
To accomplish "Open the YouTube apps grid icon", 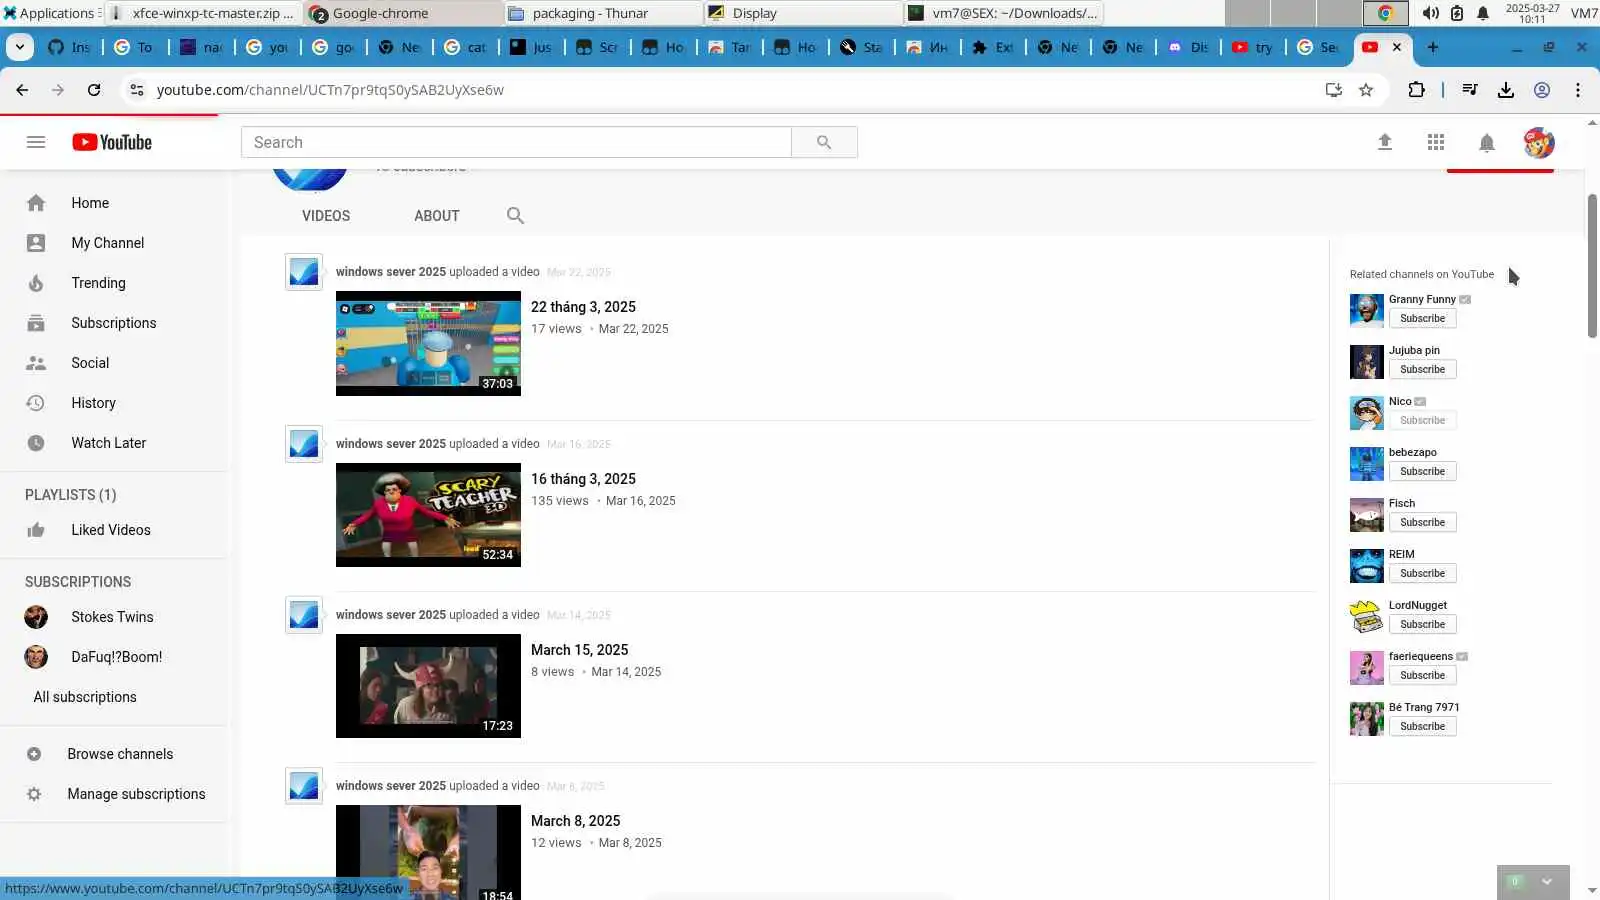I will tap(1436, 142).
